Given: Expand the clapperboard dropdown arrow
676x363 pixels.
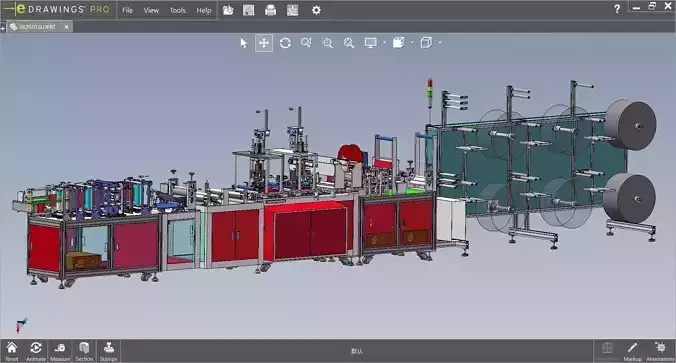Looking at the screenshot, I should 412,43.
